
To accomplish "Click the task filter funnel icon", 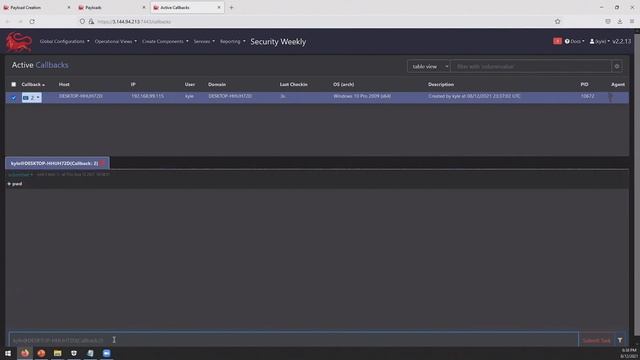I will click(x=620, y=340).
